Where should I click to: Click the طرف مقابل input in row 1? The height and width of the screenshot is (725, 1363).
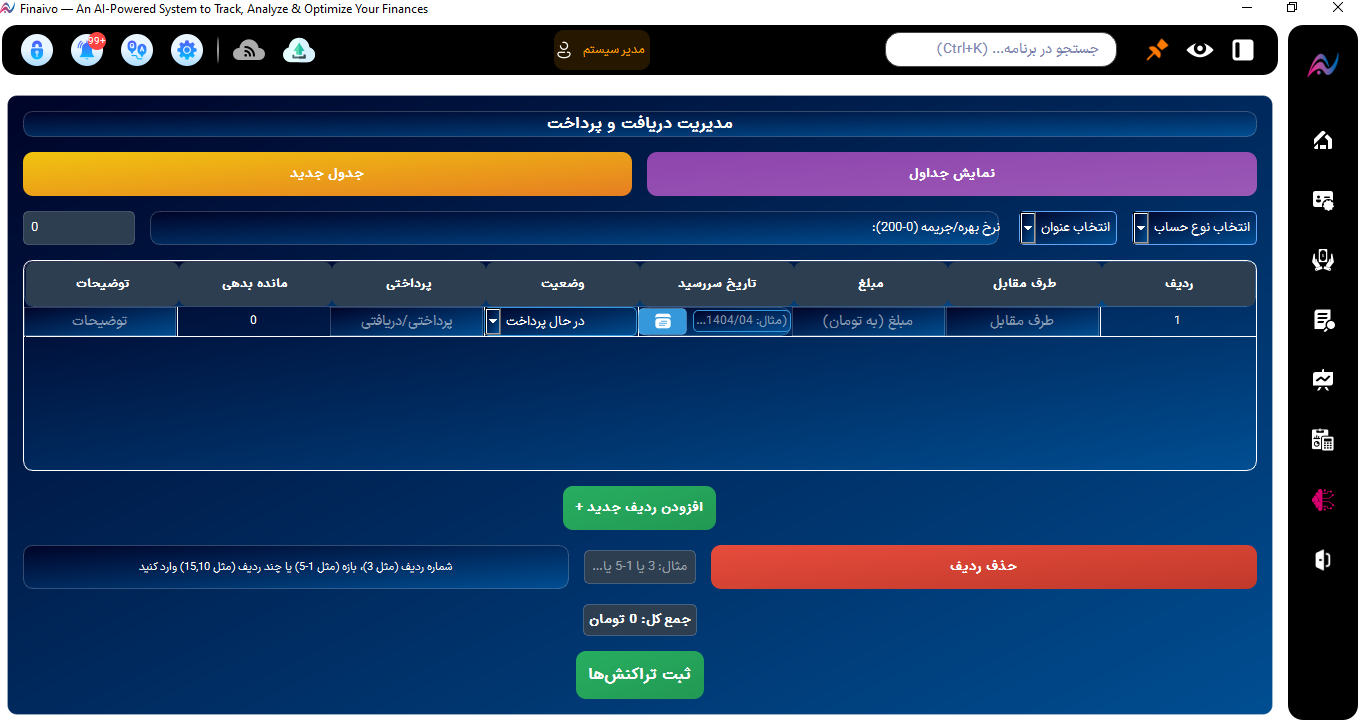point(1023,321)
